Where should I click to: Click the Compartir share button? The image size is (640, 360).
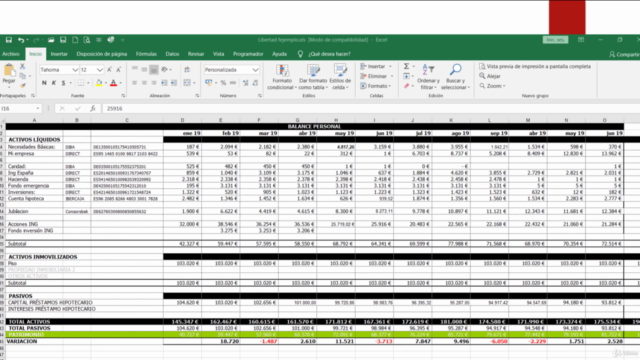pyautogui.click(x=624, y=54)
